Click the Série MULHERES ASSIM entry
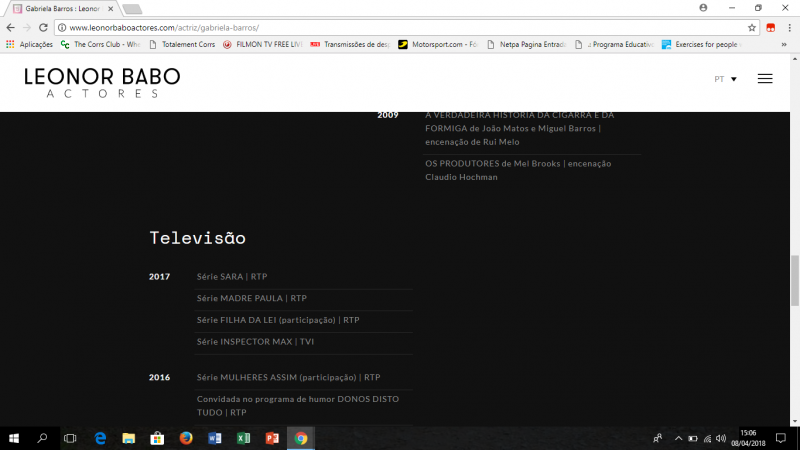This screenshot has height=450, width=800. click(289, 377)
